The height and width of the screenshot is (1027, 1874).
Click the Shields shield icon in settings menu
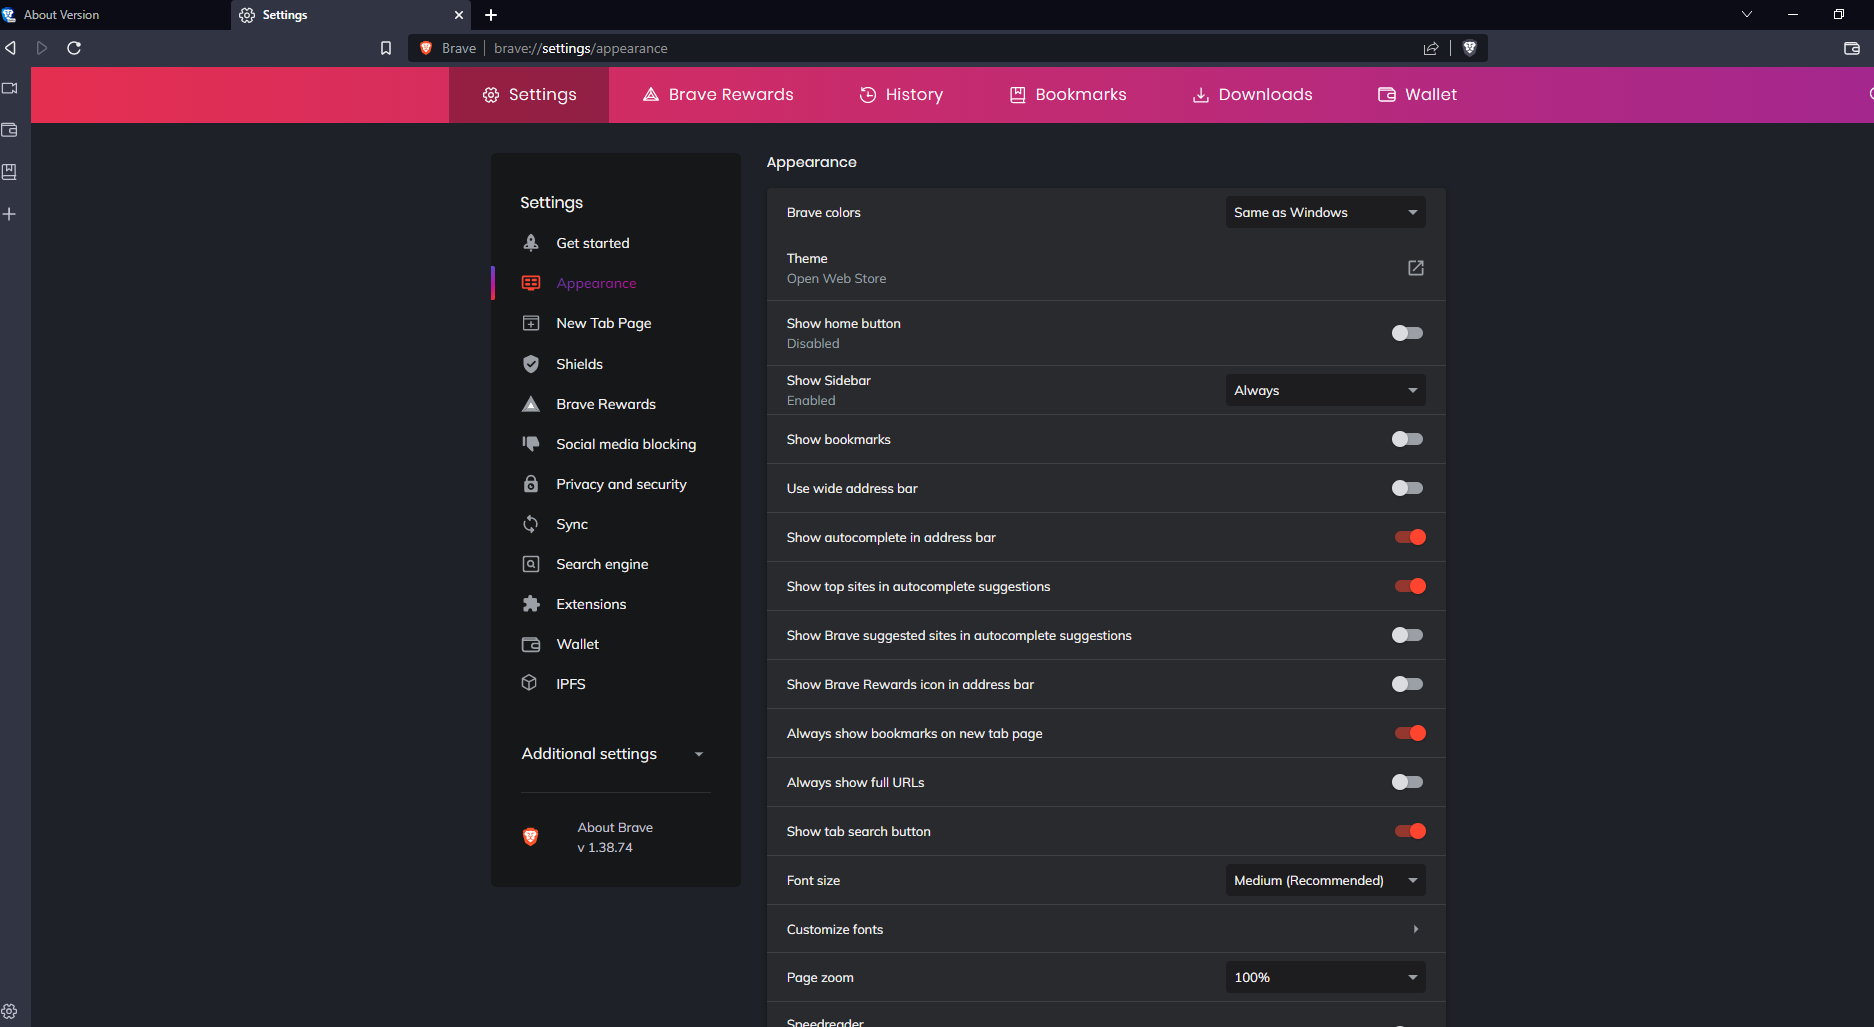point(531,364)
